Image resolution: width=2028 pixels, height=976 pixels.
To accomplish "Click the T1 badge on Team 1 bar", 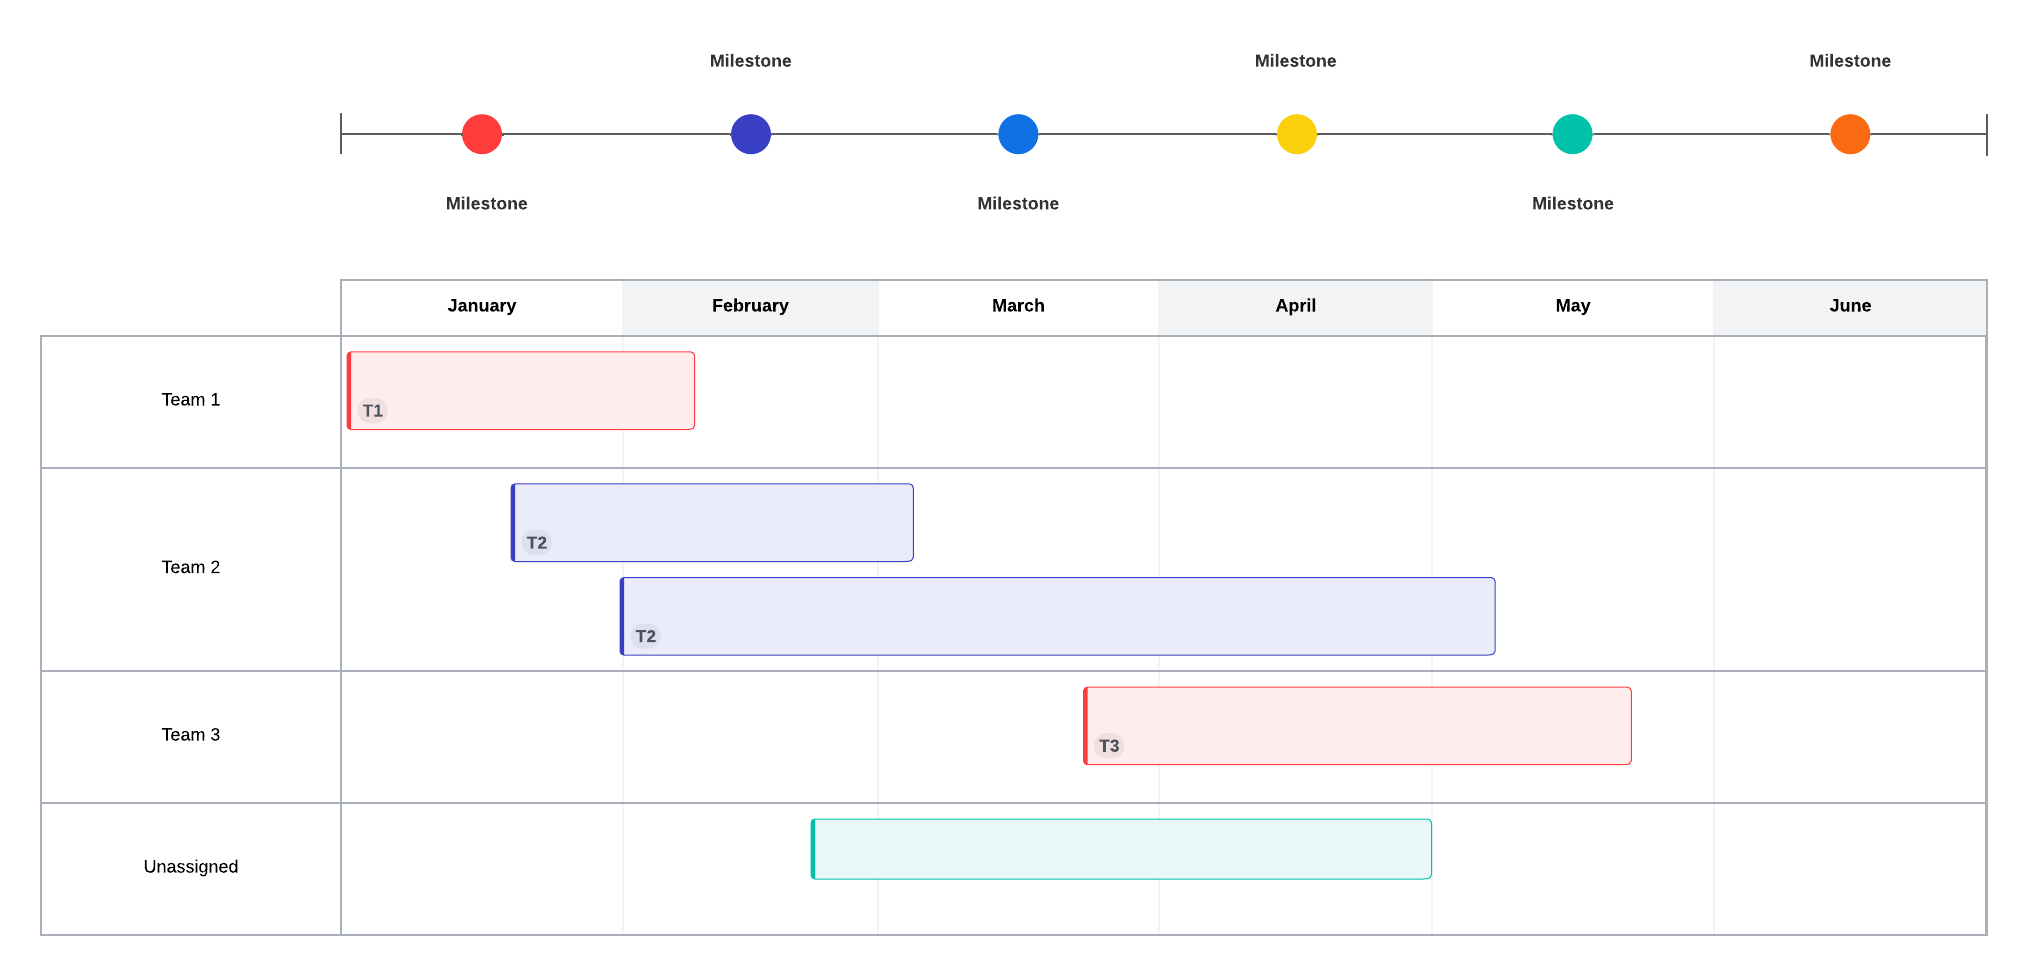I will (373, 411).
